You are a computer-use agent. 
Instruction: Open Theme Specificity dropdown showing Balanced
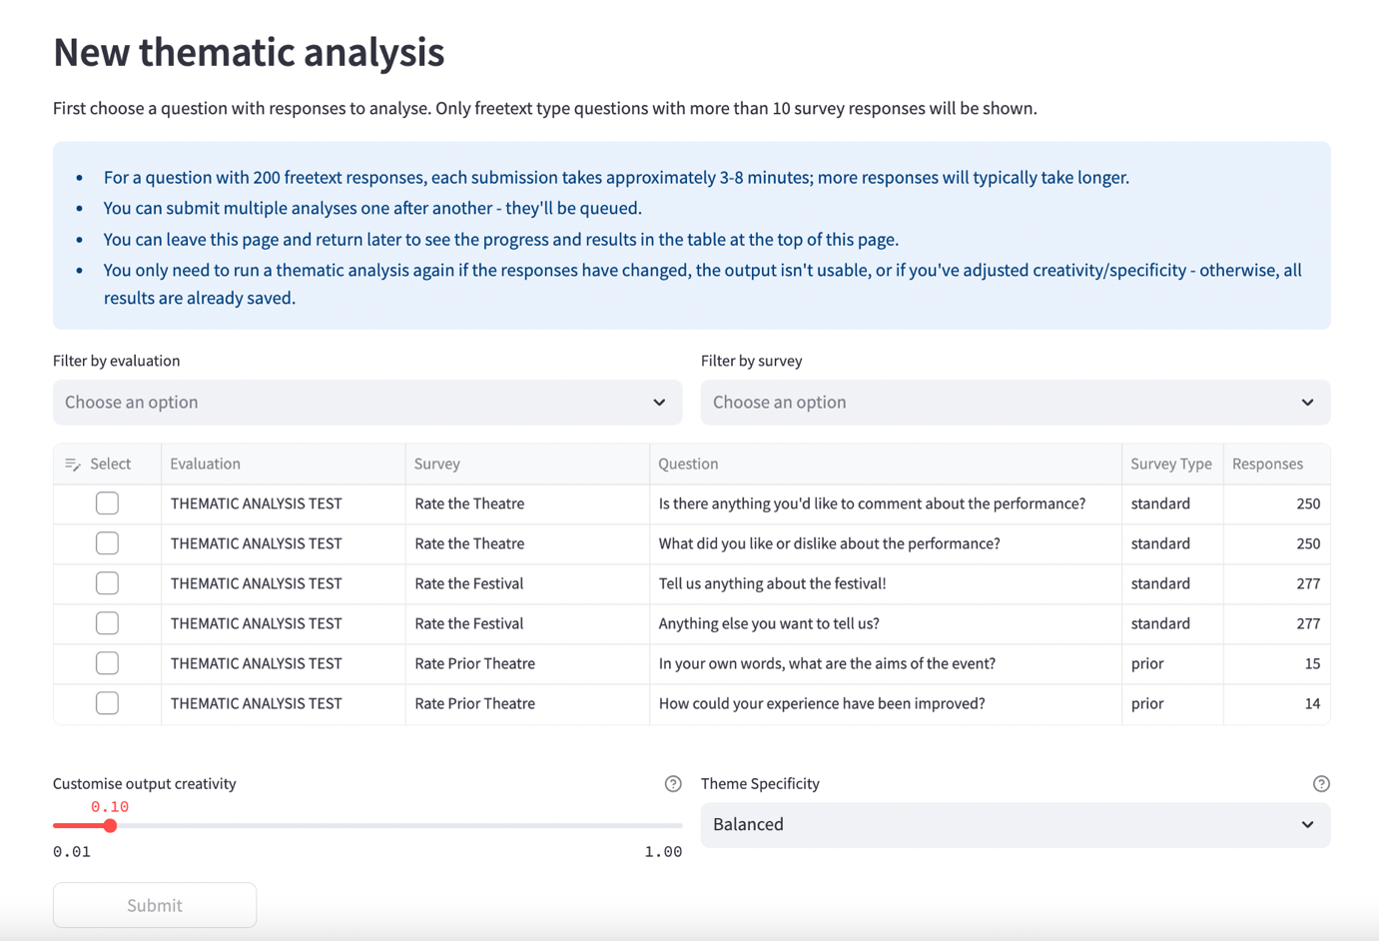pyautogui.click(x=1014, y=825)
